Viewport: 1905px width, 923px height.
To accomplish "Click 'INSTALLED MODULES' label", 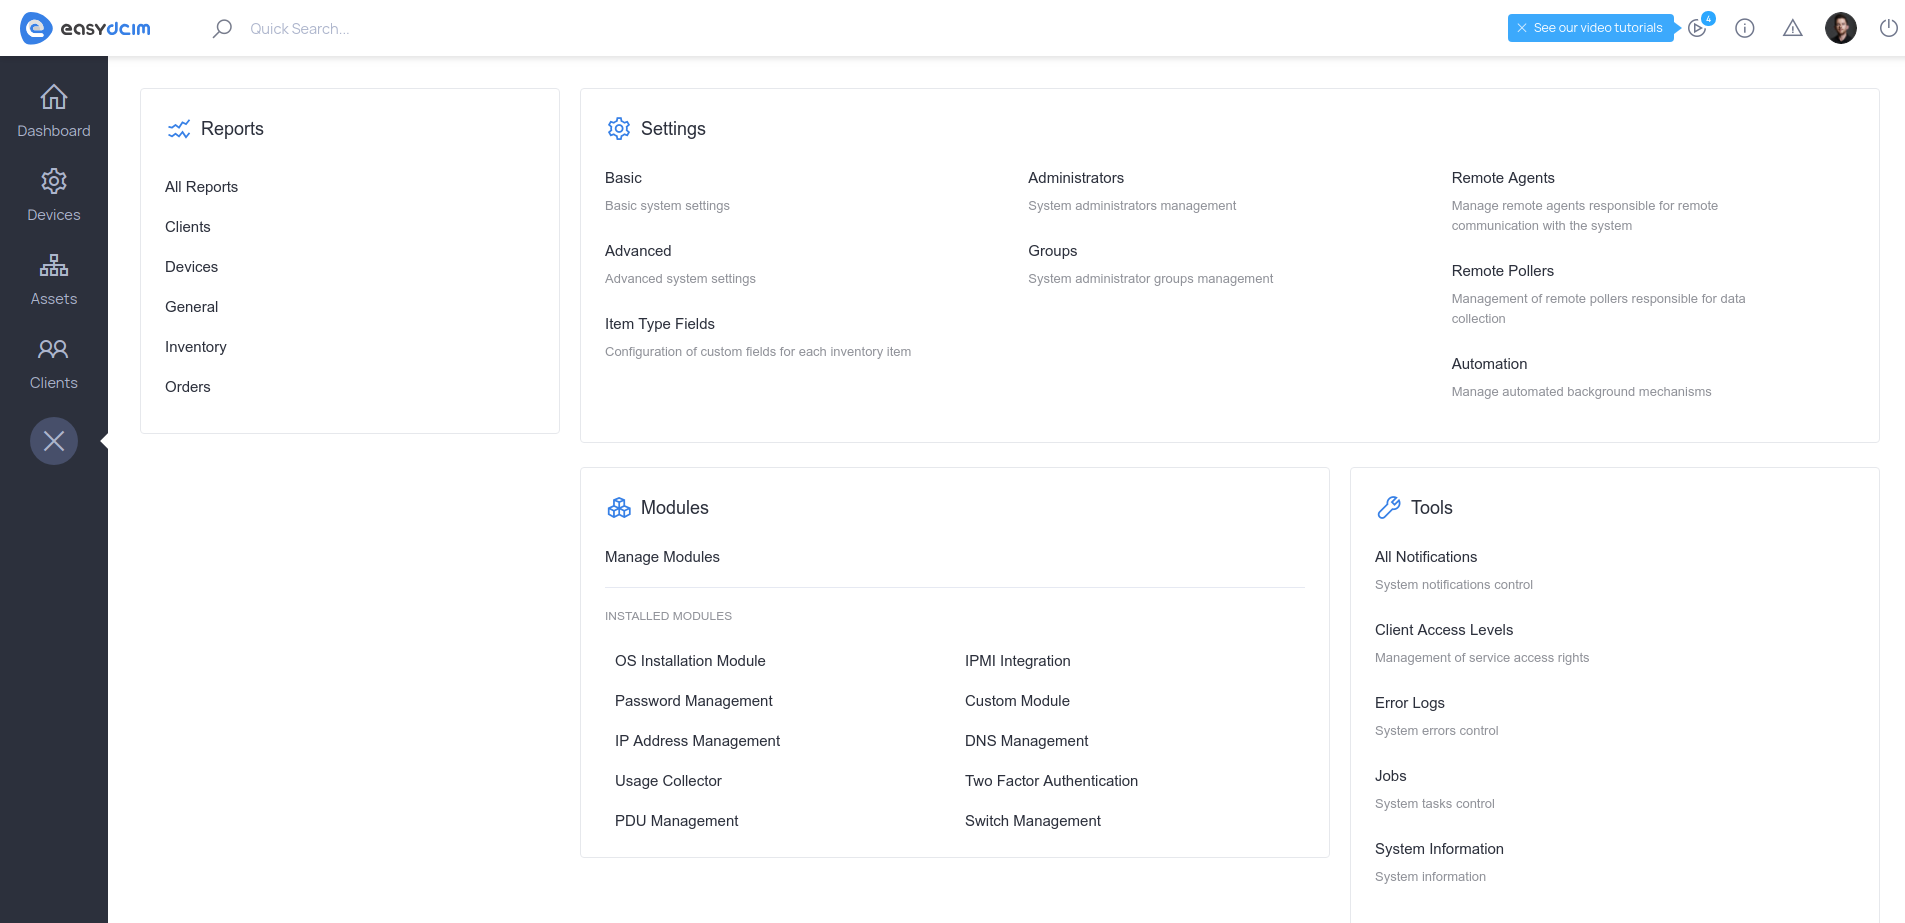I will 668,616.
